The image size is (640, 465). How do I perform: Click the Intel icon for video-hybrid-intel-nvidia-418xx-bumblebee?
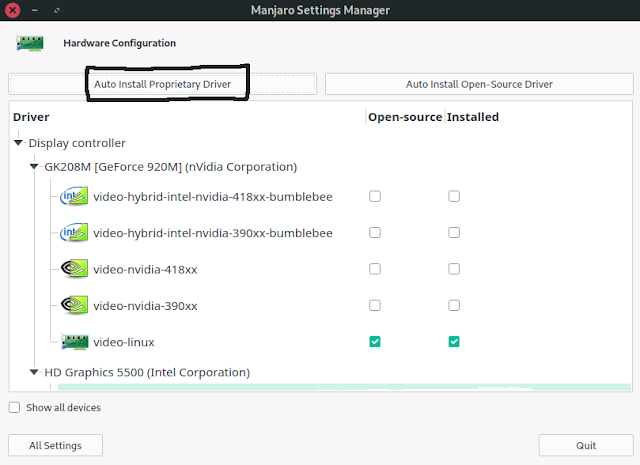click(74, 196)
